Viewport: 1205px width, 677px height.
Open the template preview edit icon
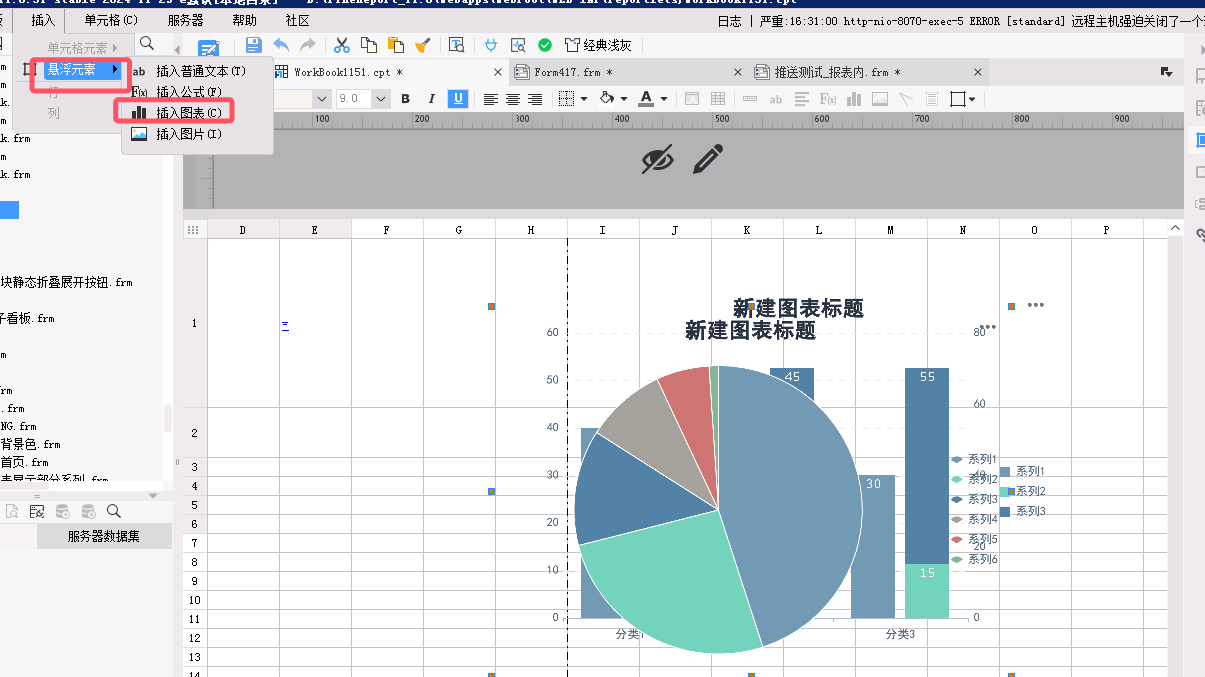(x=456, y=45)
